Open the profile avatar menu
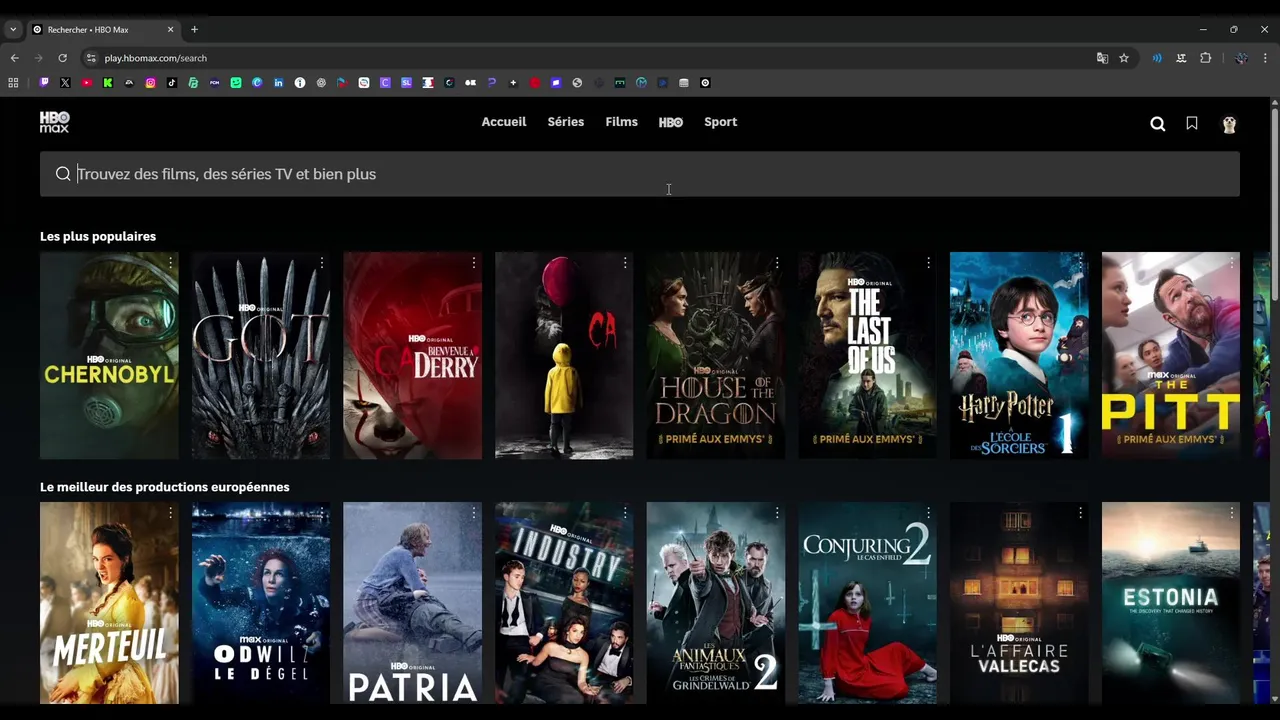The height and width of the screenshot is (720, 1280). [x=1229, y=124]
